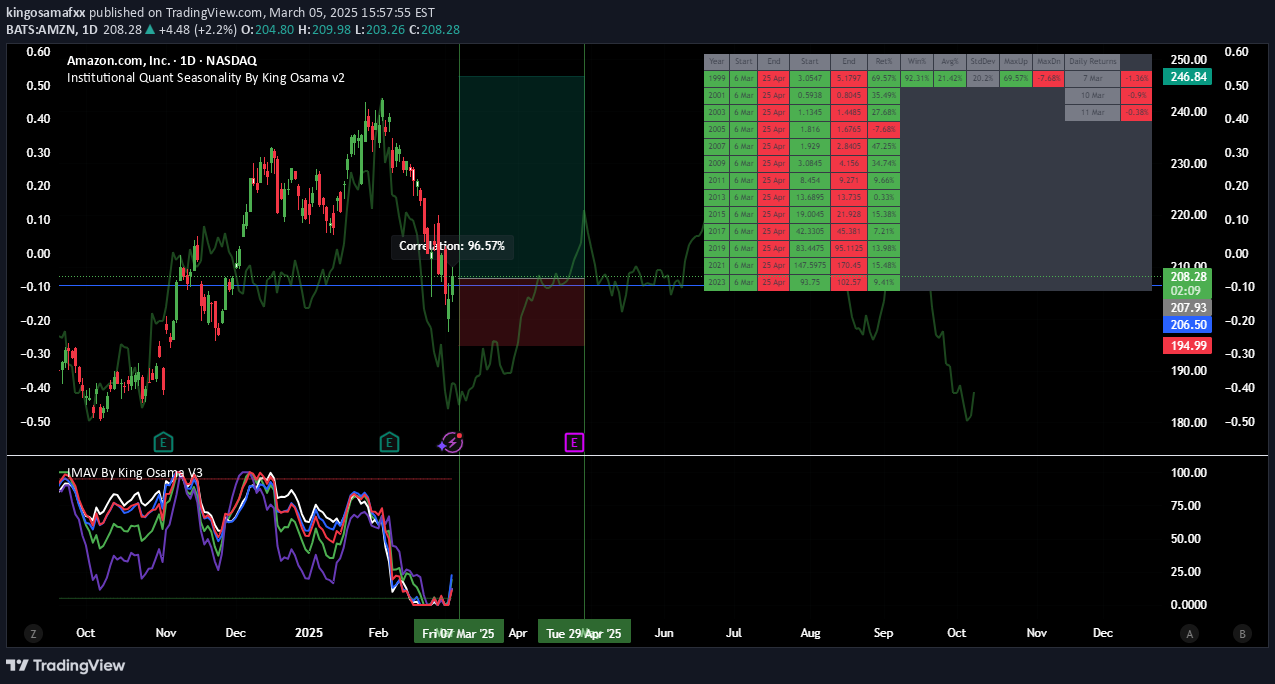Select the IMAV By King Osama V3 label
Image resolution: width=1275 pixels, height=684 pixels.
135,472
